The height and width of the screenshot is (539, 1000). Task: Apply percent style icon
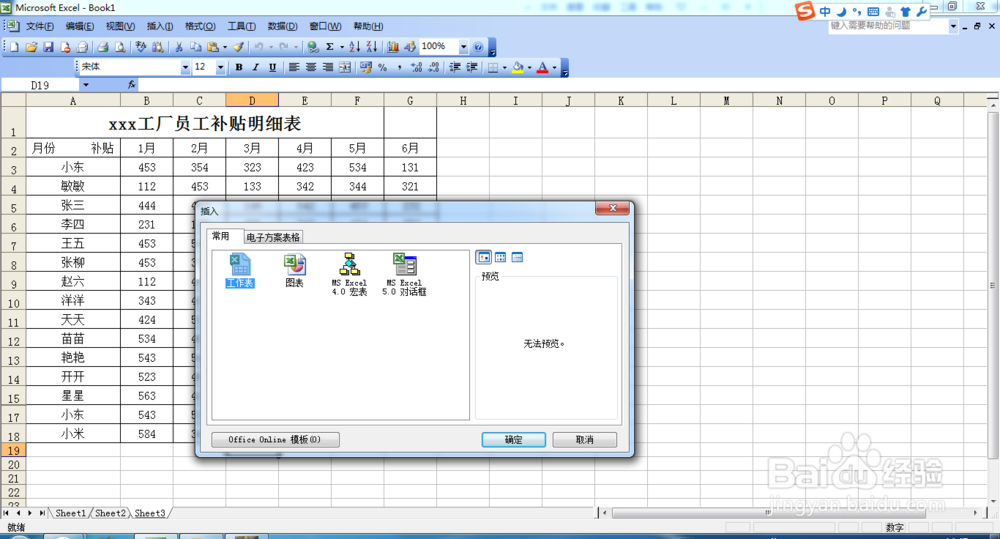(x=382, y=67)
